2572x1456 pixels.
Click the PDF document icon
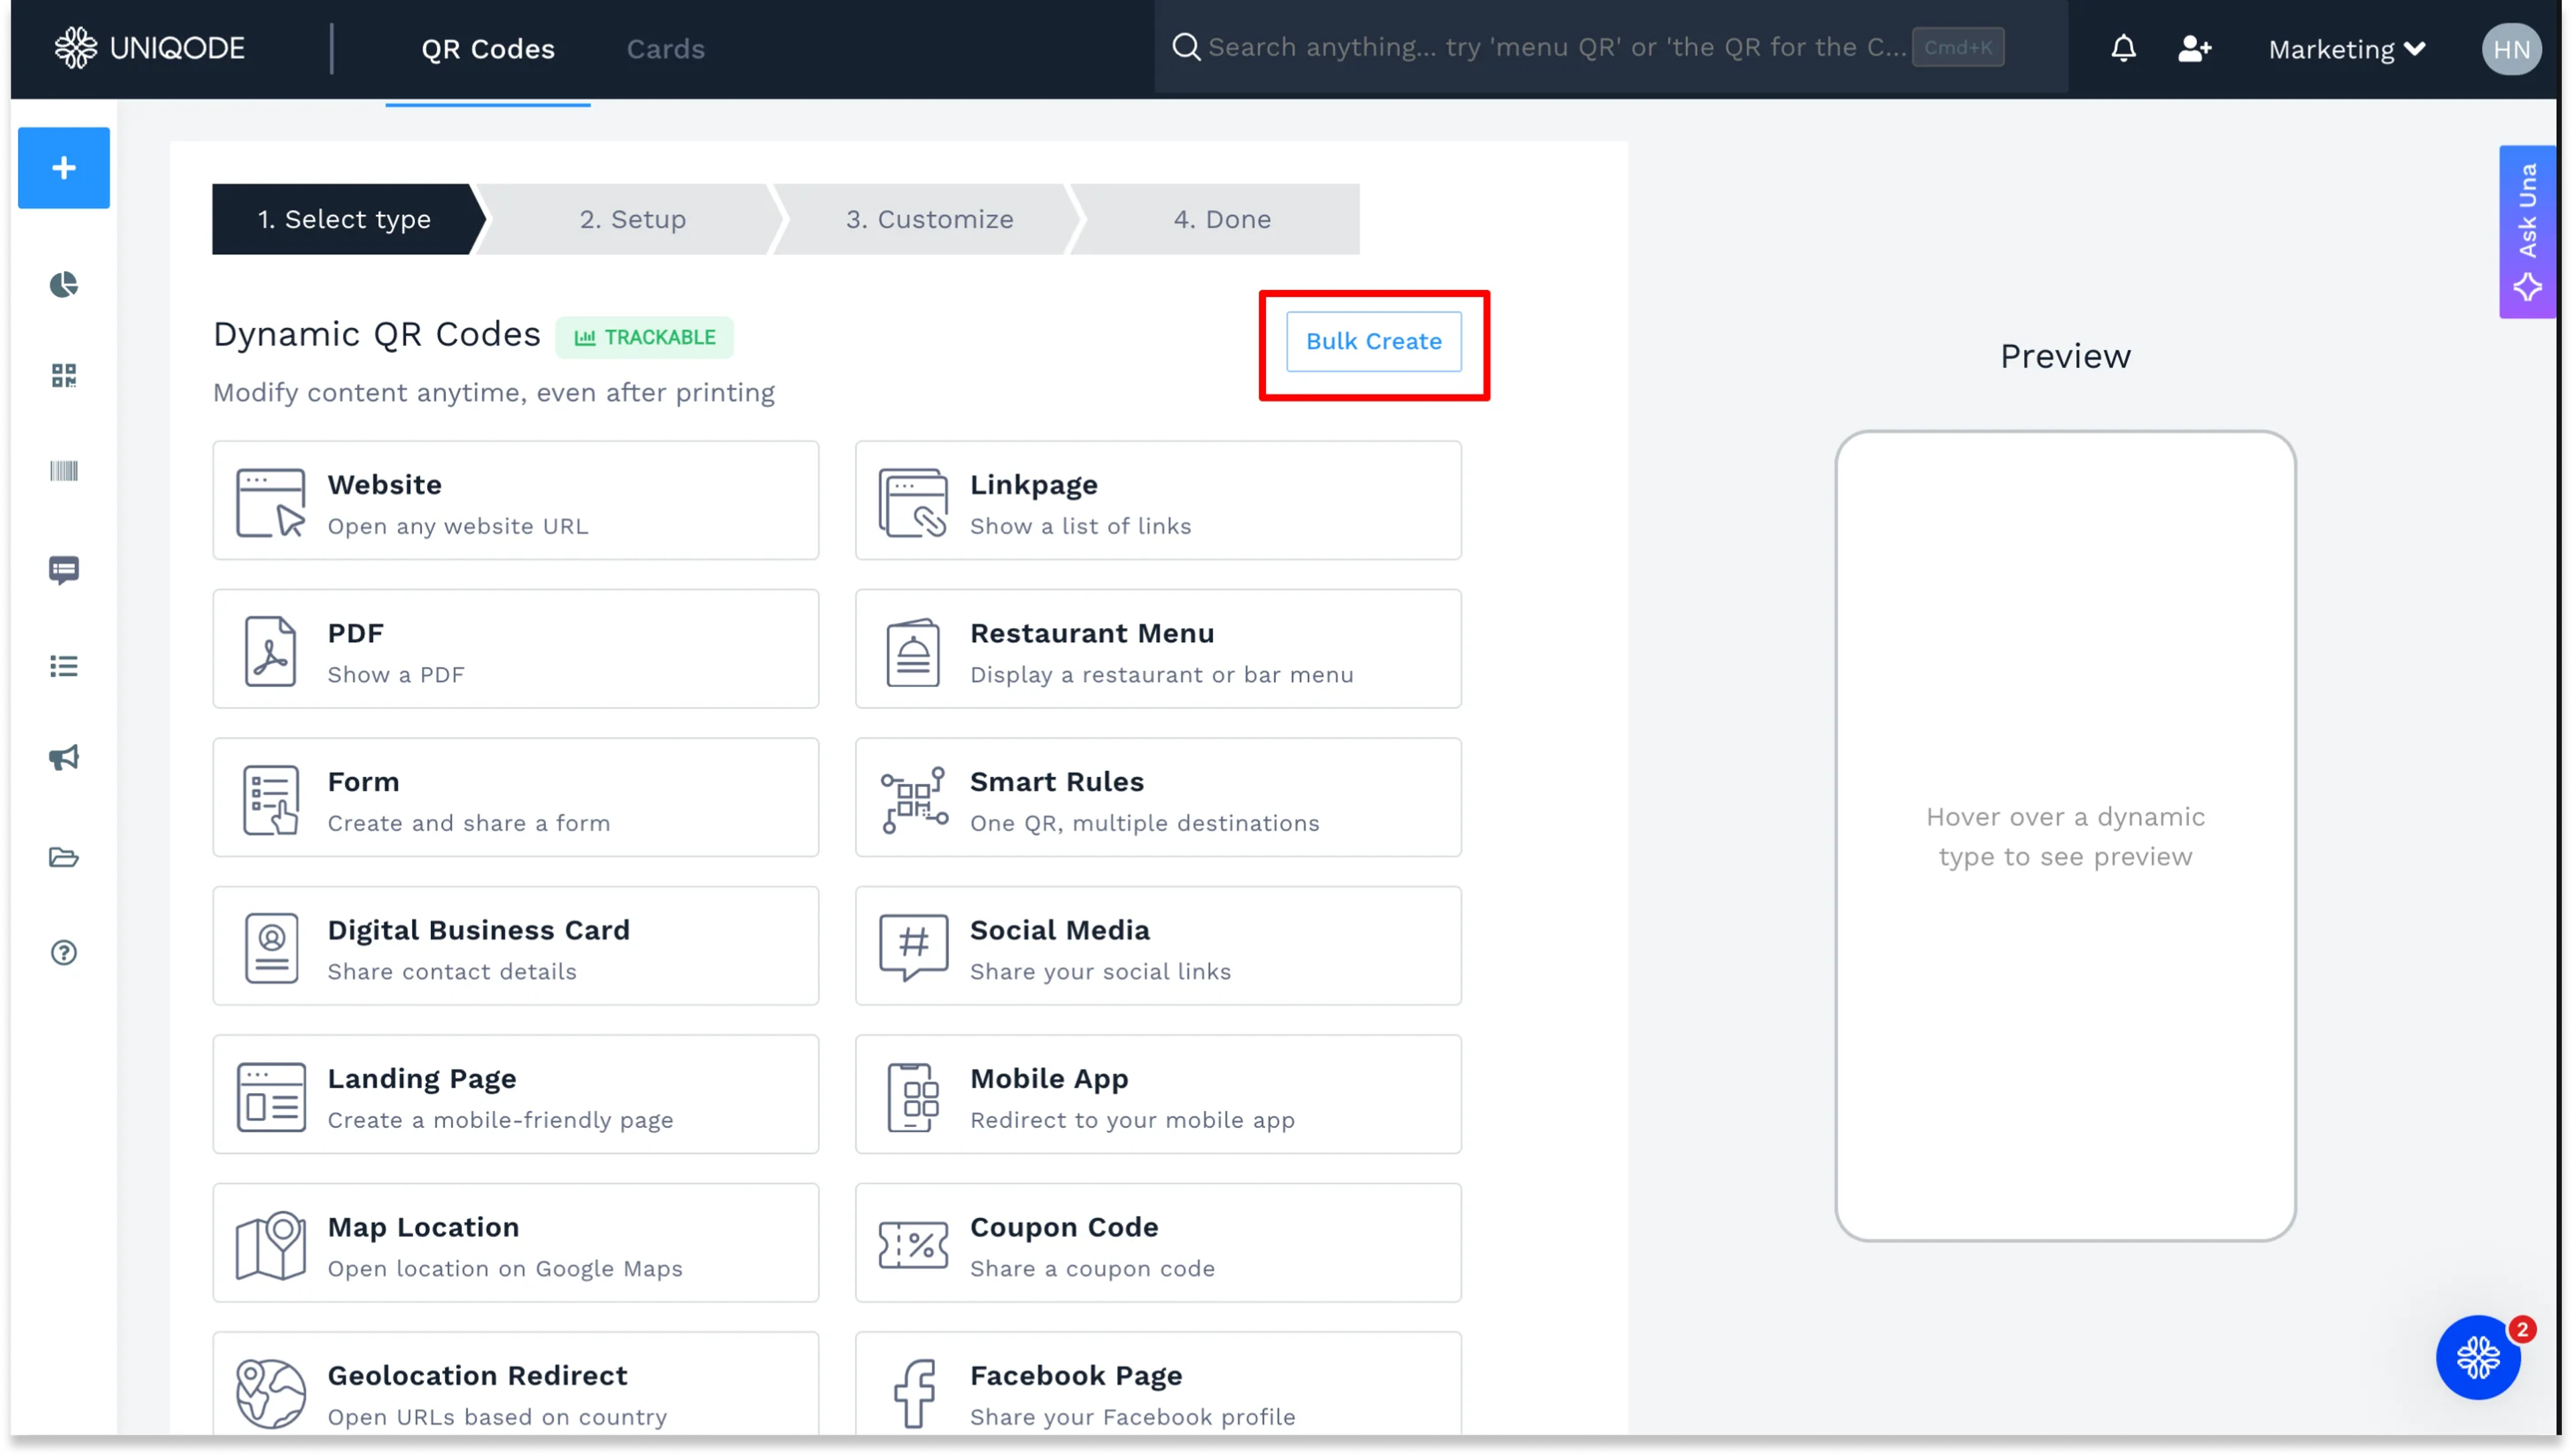tap(271, 651)
